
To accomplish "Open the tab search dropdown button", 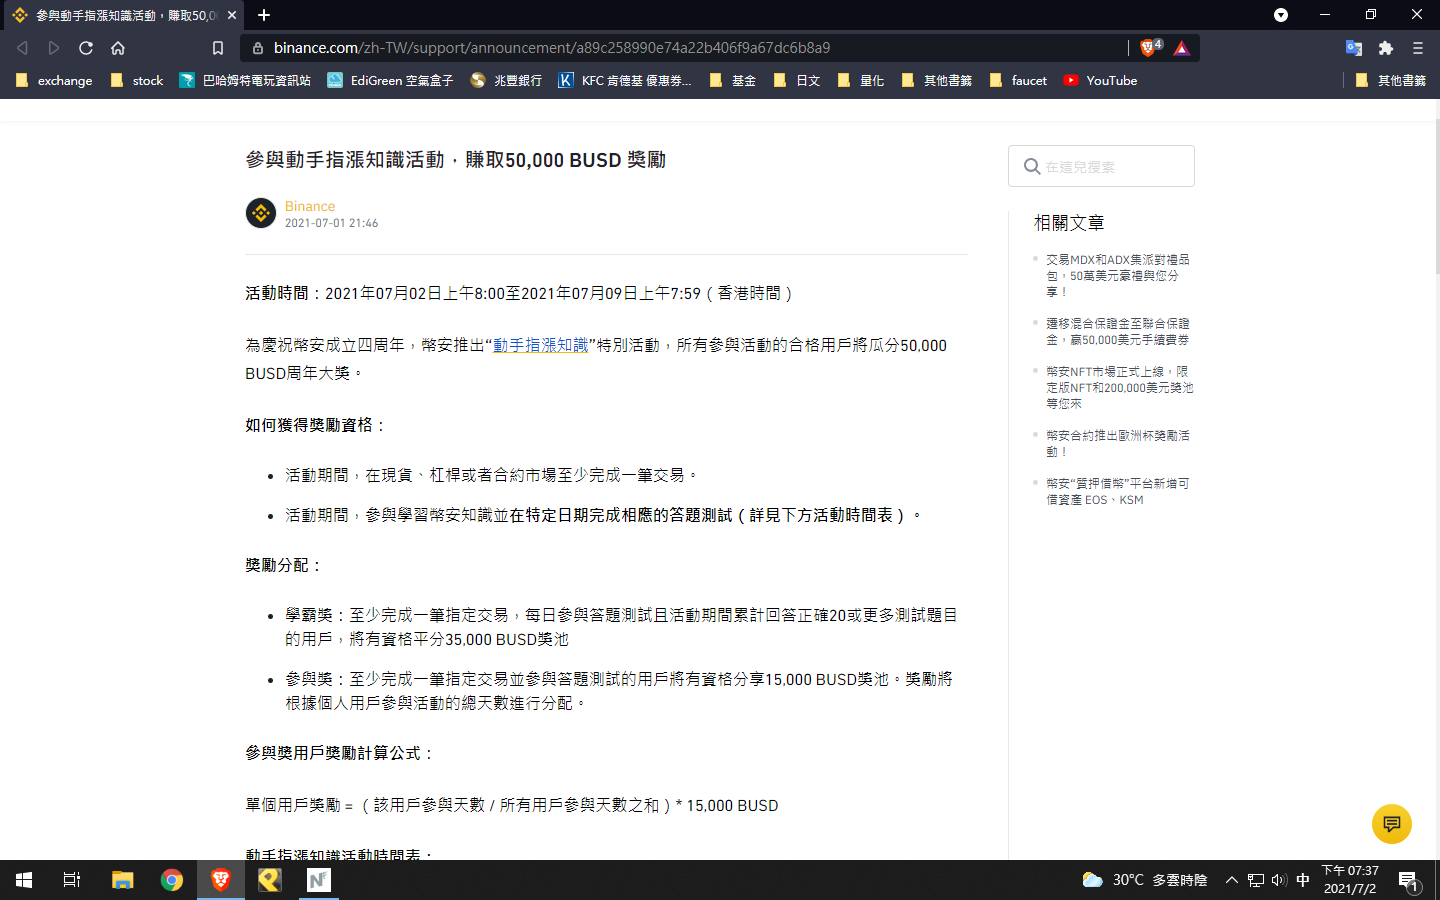I will 1281,15.
